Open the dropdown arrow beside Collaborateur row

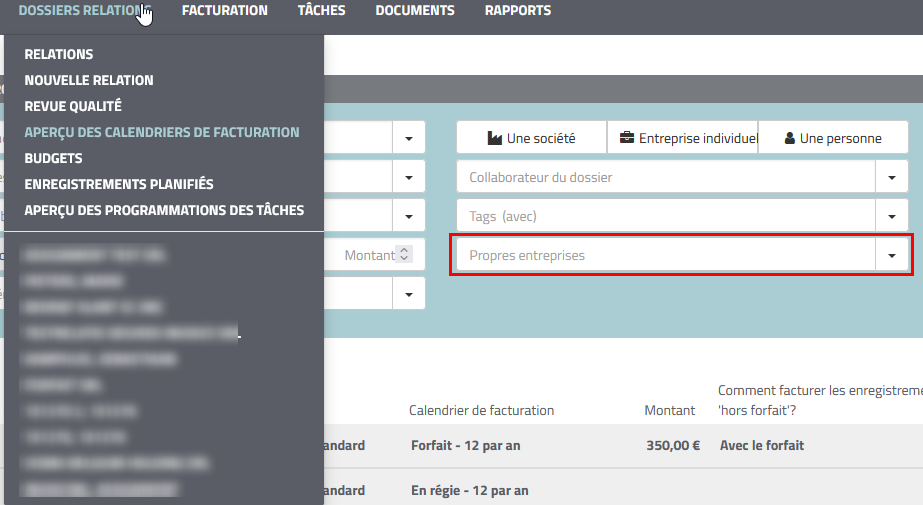click(409, 177)
